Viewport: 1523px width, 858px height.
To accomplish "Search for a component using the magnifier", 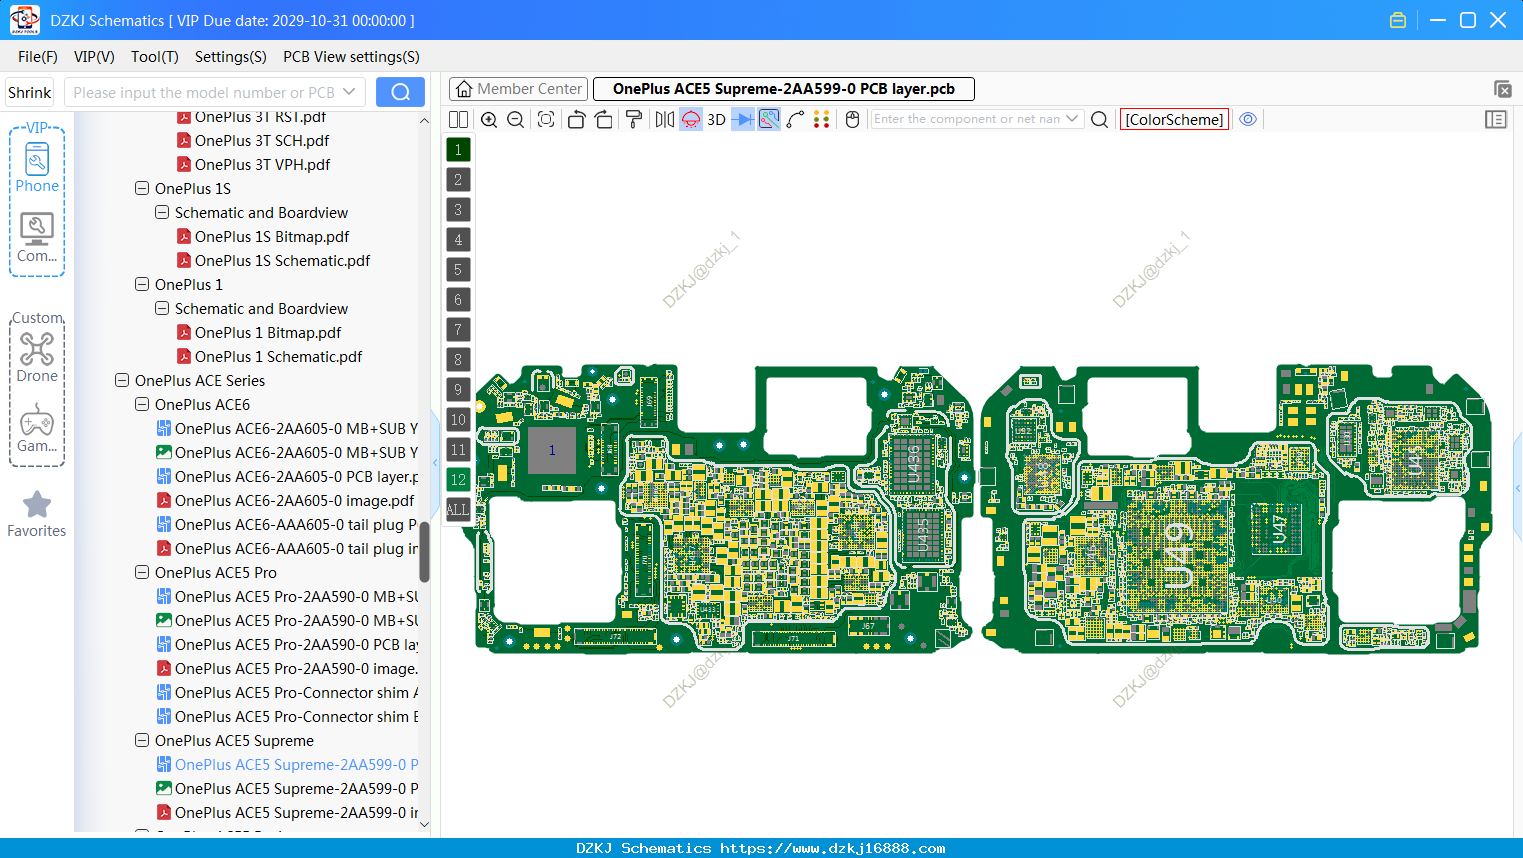I will [1099, 119].
